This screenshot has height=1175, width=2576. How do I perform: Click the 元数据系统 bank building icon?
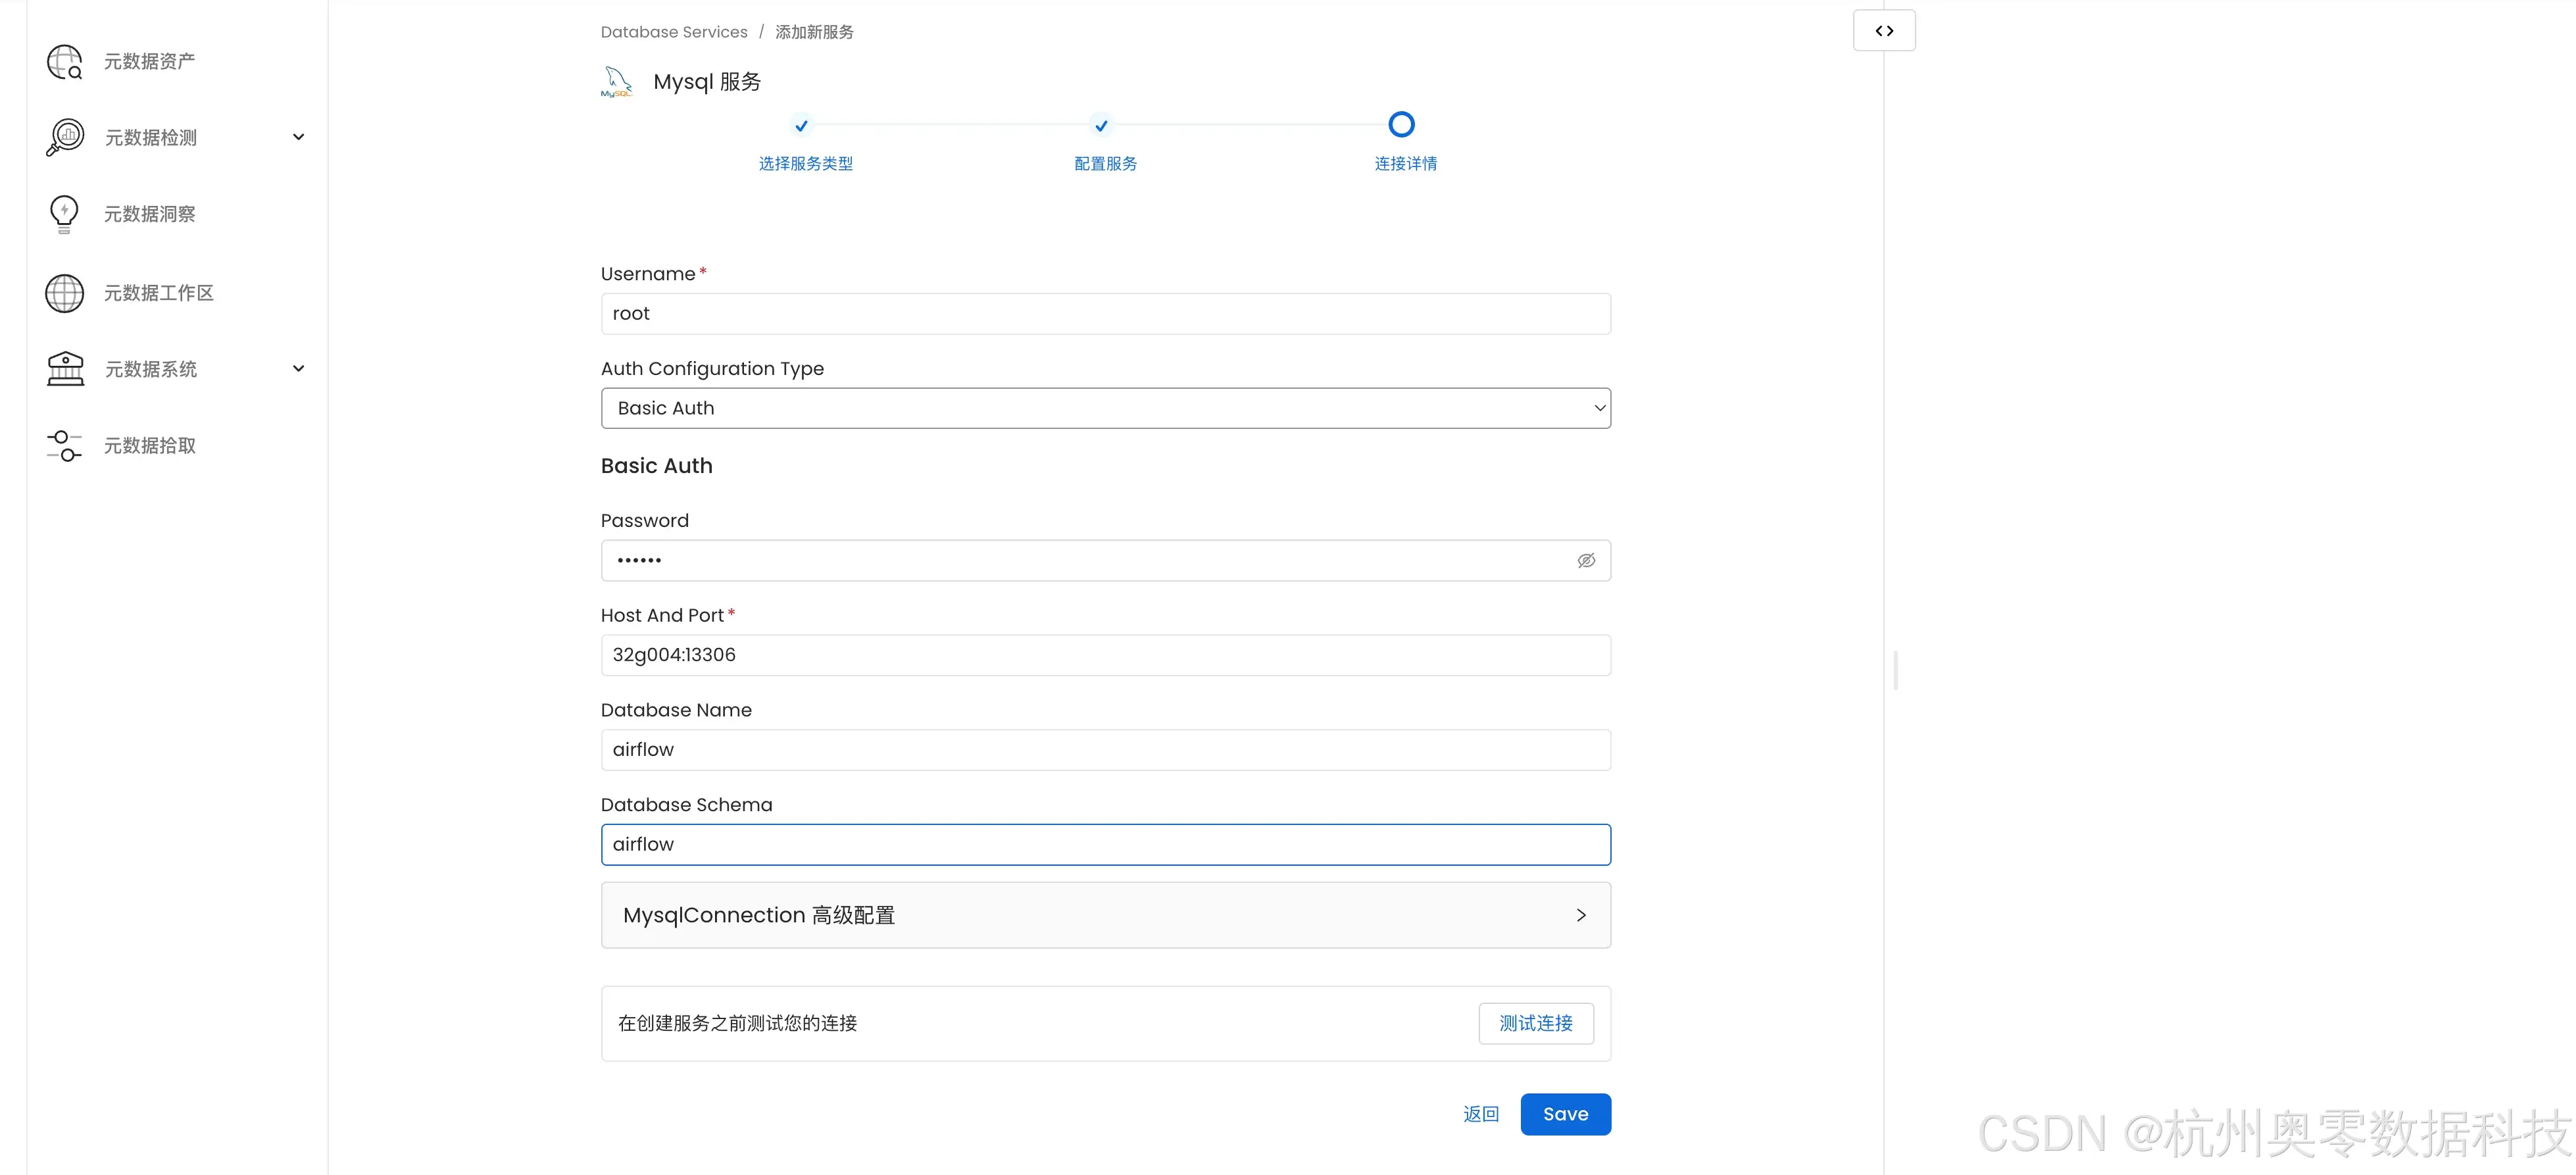click(x=65, y=369)
